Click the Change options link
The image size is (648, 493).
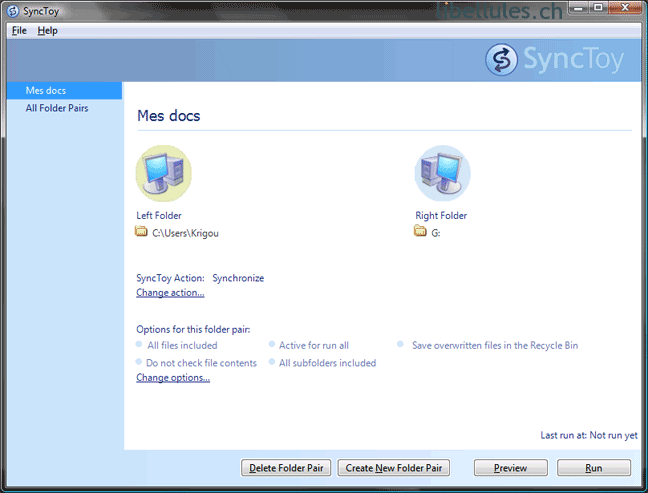click(x=173, y=378)
